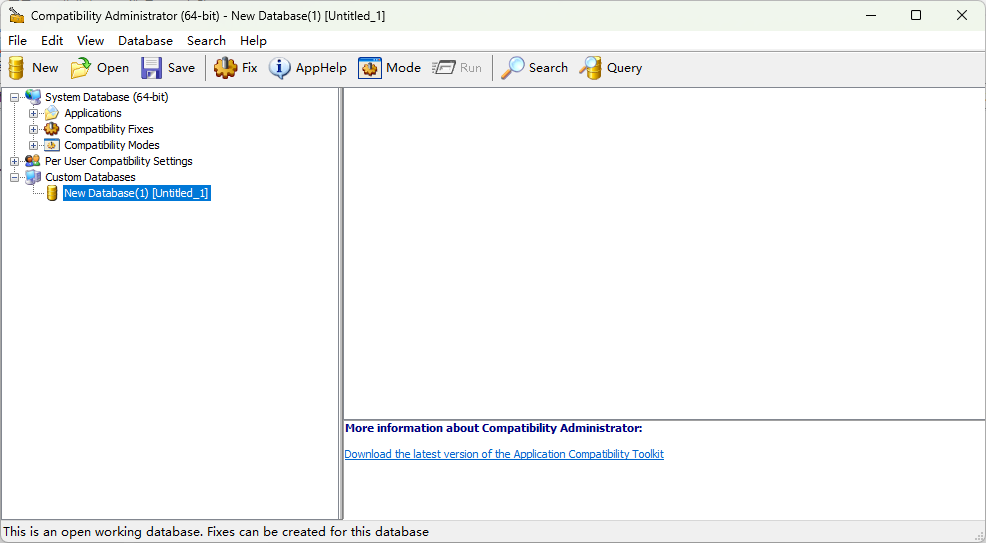Click the Open toolbar label
Viewport: 986px width, 543px height.
pyautogui.click(x=113, y=68)
